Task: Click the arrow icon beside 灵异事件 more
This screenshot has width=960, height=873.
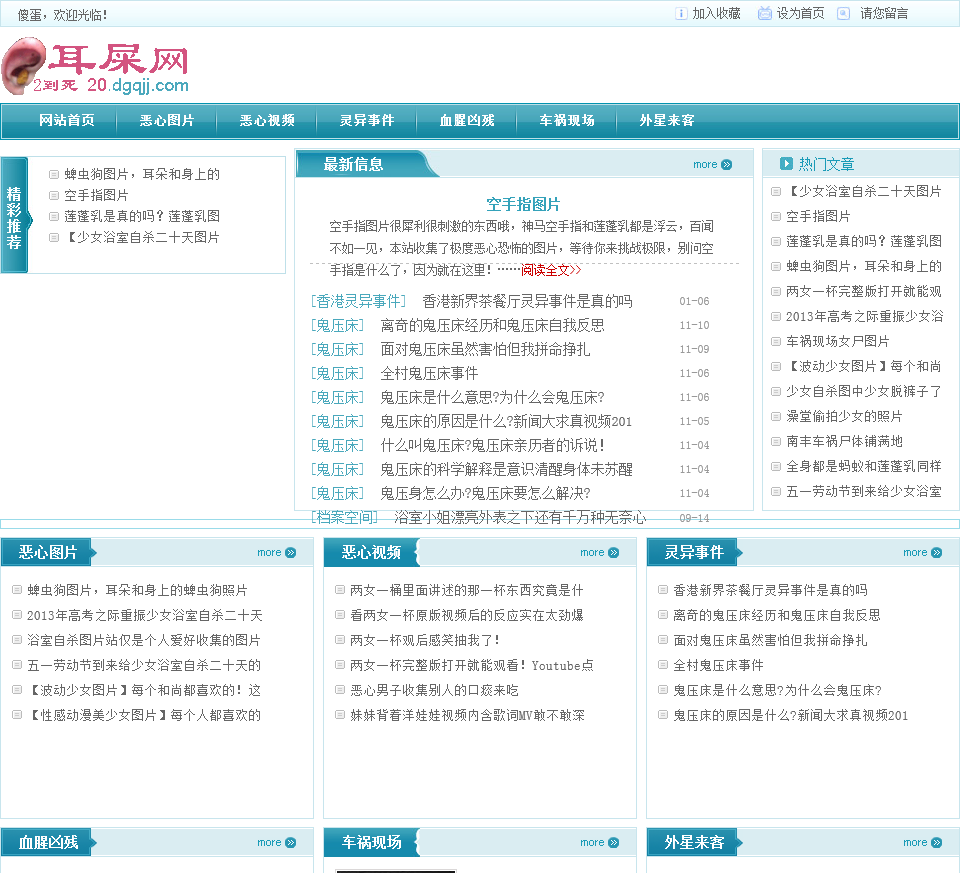Action: click(937, 552)
